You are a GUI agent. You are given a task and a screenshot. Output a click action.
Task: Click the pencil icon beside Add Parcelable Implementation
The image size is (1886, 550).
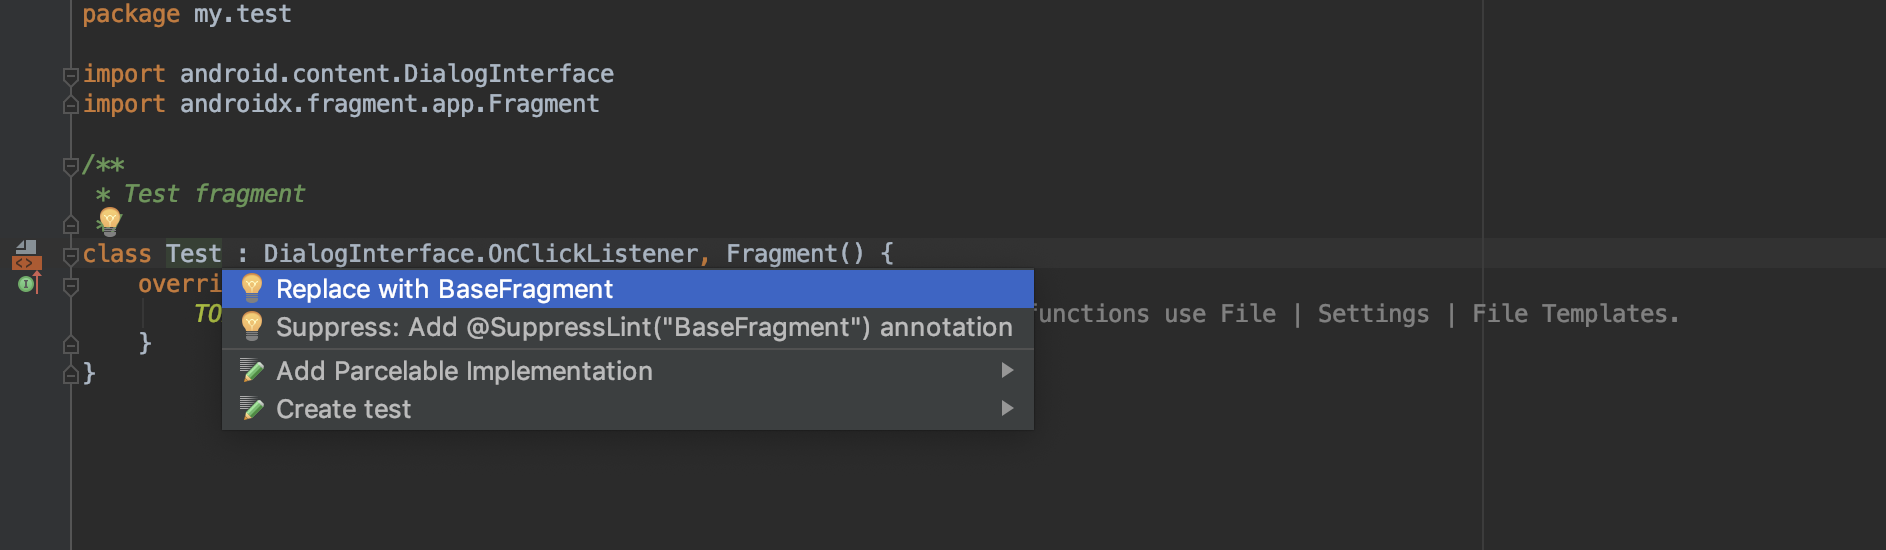252,371
